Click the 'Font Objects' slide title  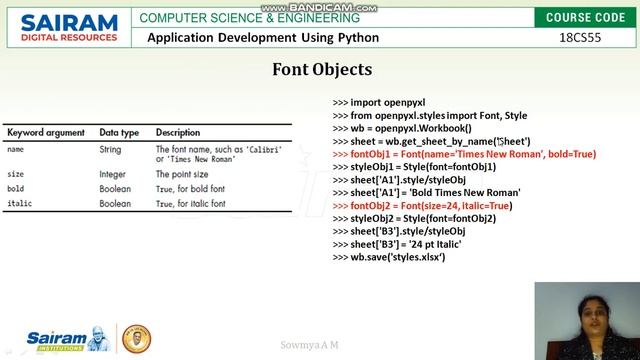coord(322,69)
